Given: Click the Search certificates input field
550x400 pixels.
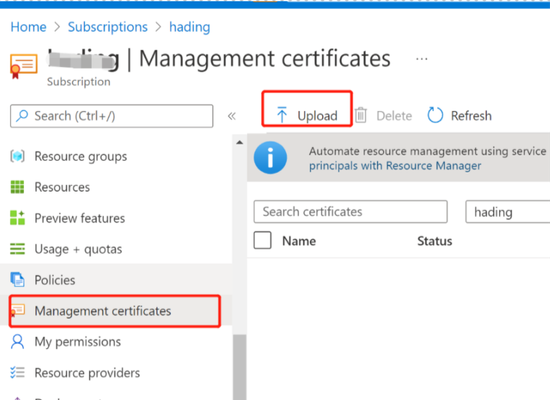Looking at the screenshot, I should [350, 212].
